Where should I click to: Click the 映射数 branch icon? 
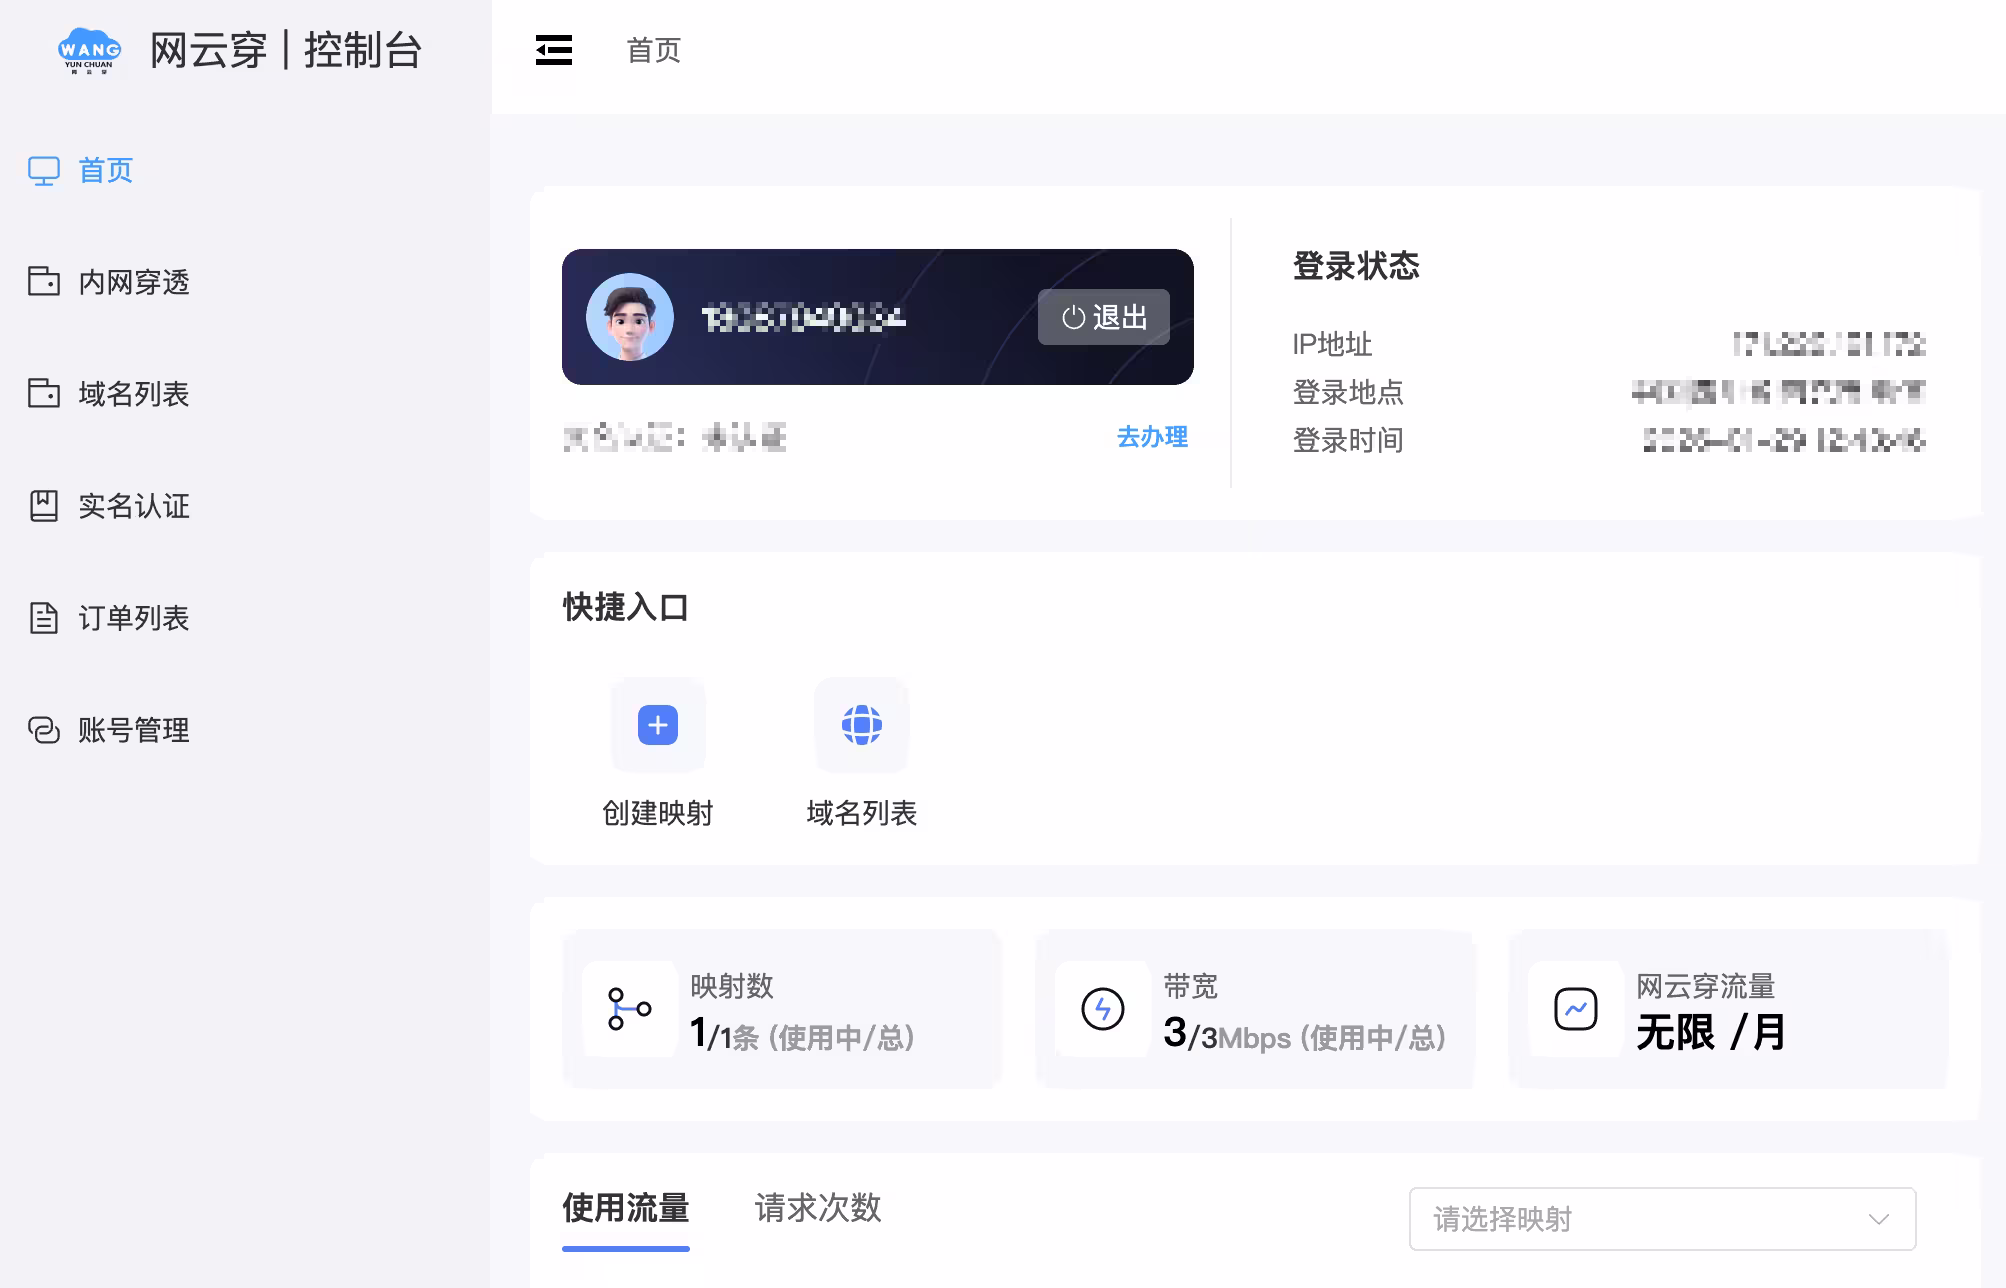coord(630,1009)
